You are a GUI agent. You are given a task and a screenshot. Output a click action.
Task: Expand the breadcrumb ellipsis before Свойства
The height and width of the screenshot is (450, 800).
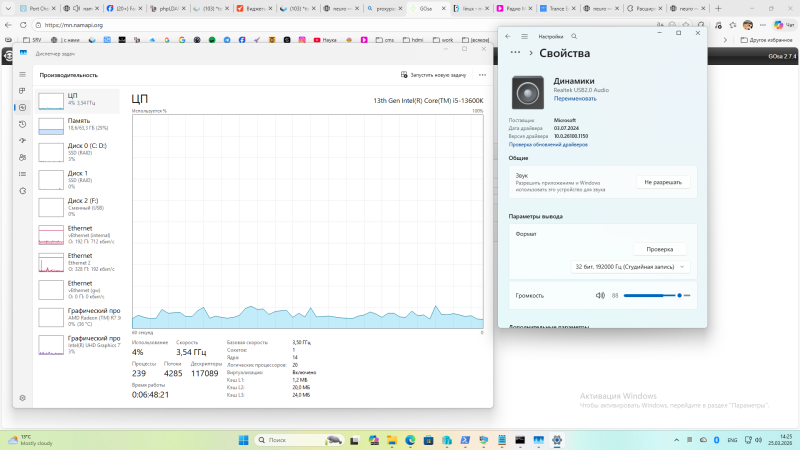518,53
